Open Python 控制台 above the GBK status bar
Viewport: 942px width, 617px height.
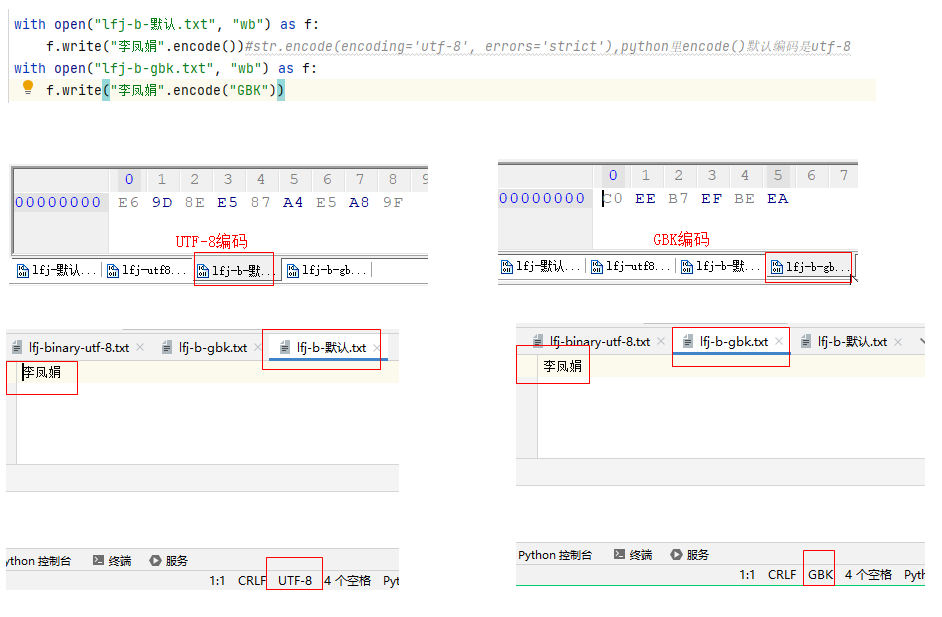tap(555, 555)
